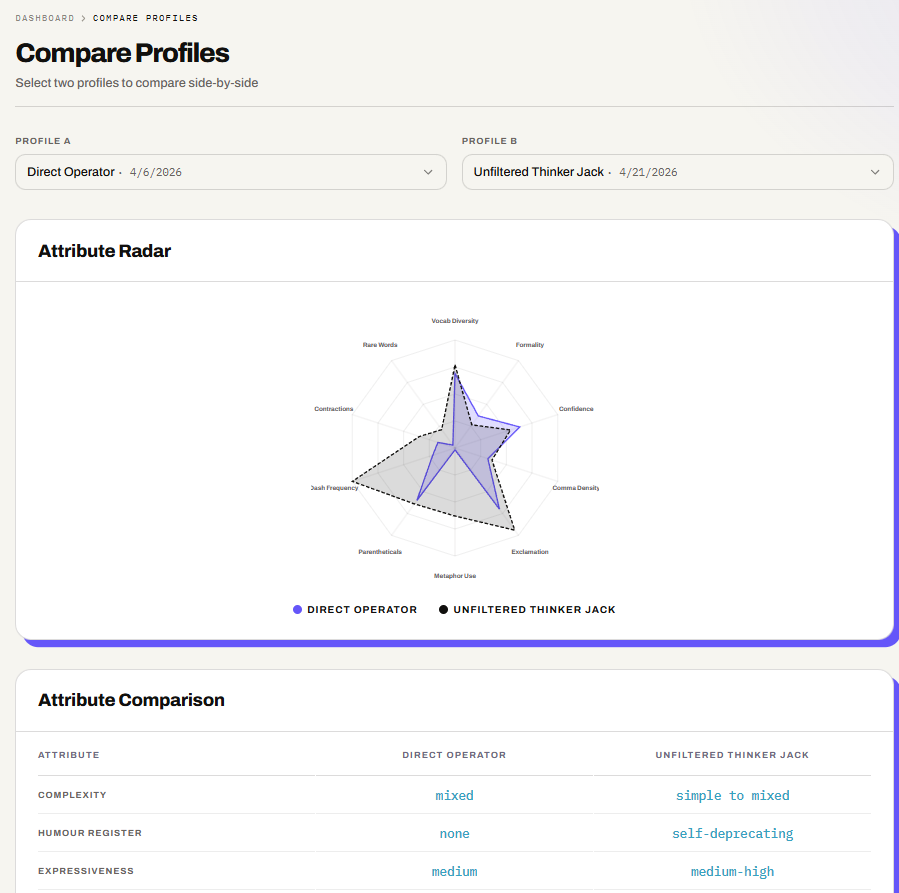
Task: Click the medium-high expressiveness value
Action: [x=732, y=871]
